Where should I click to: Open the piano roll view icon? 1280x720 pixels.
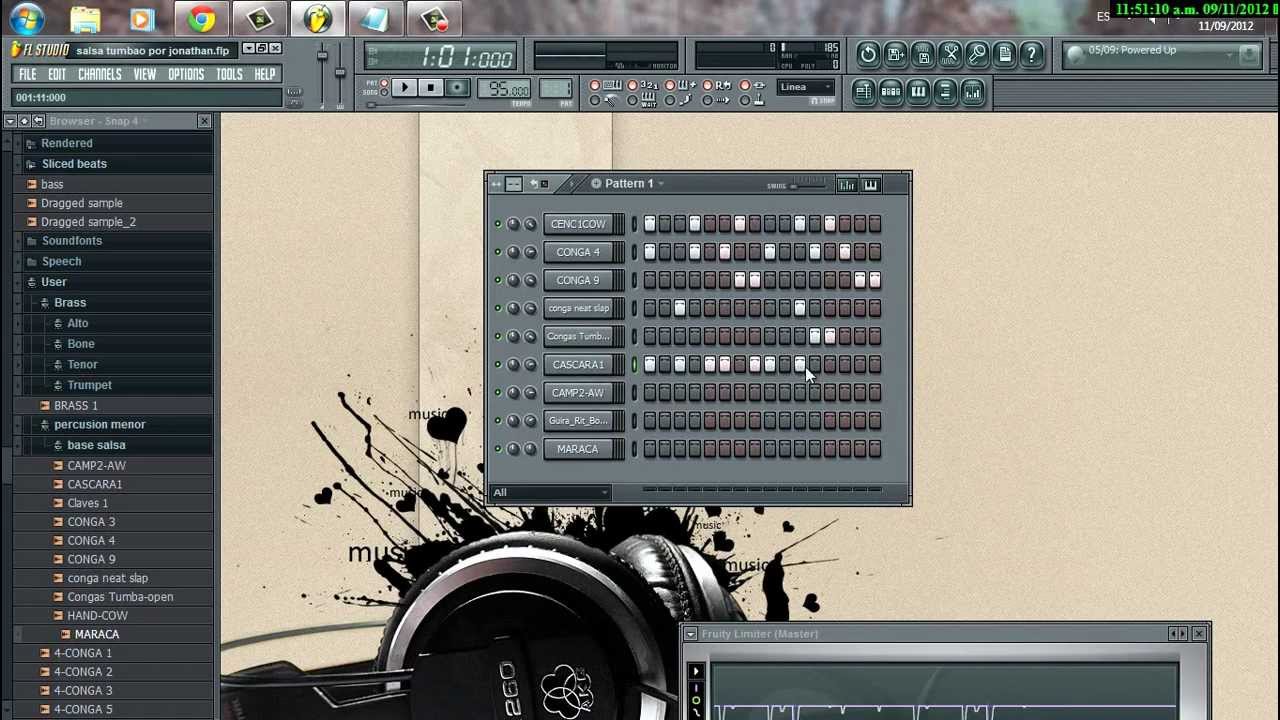[918, 92]
